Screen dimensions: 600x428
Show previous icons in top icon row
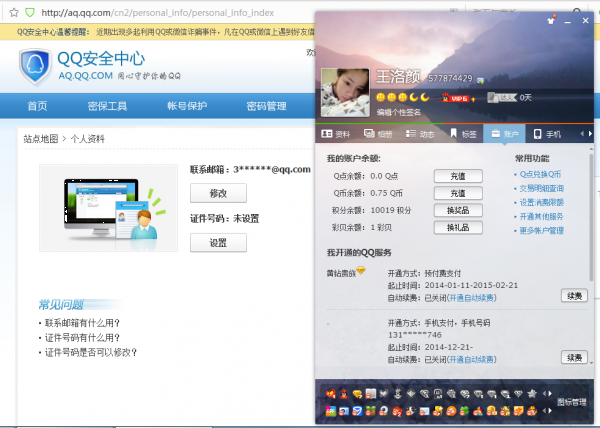(544, 394)
